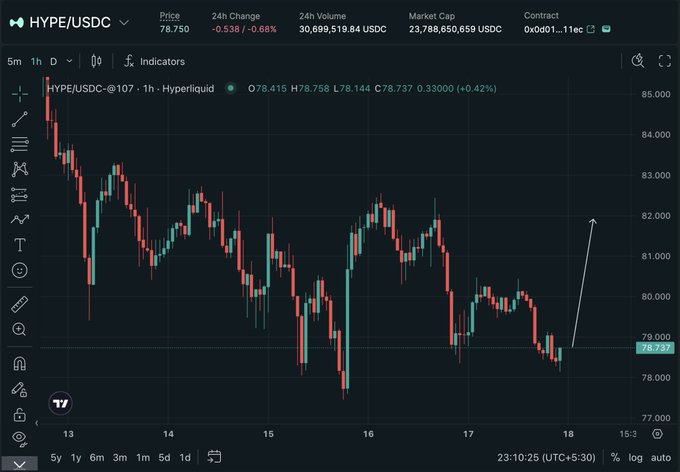The width and height of the screenshot is (680, 472).
Task: Select the brush path drawing tool
Action: [20, 220]
